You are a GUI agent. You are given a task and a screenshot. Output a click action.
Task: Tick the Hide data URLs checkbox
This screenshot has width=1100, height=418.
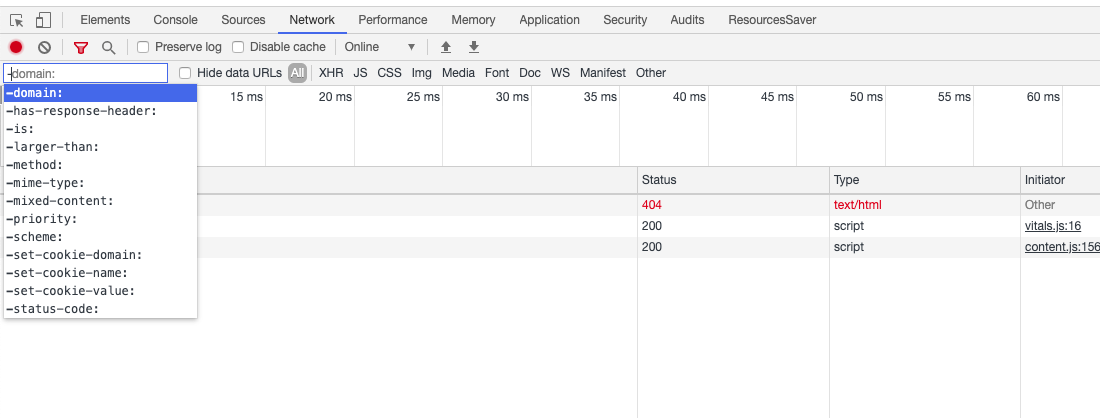pos(185,73)
